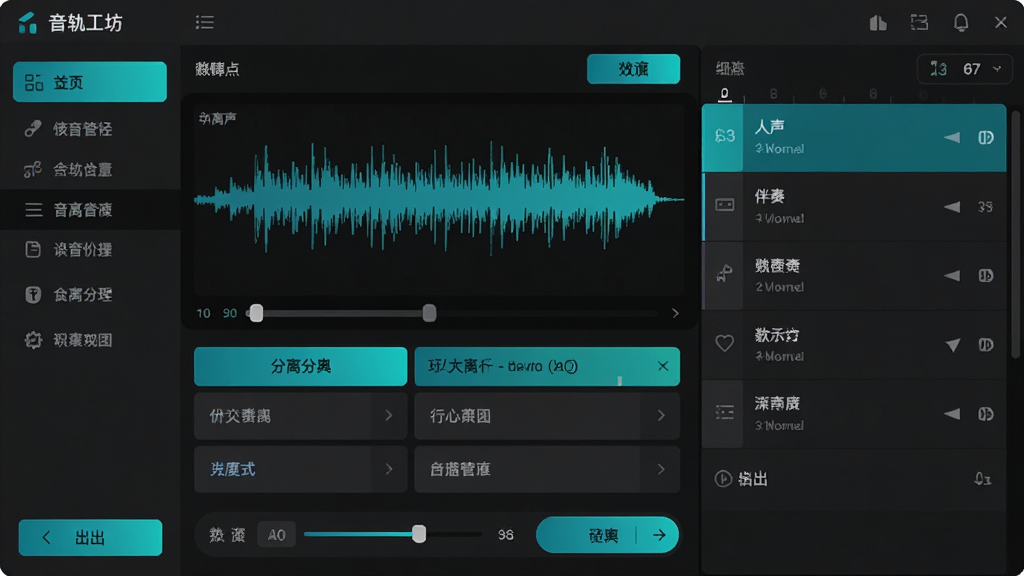Click the list view icon beside the app title

[x=204, y=23]
